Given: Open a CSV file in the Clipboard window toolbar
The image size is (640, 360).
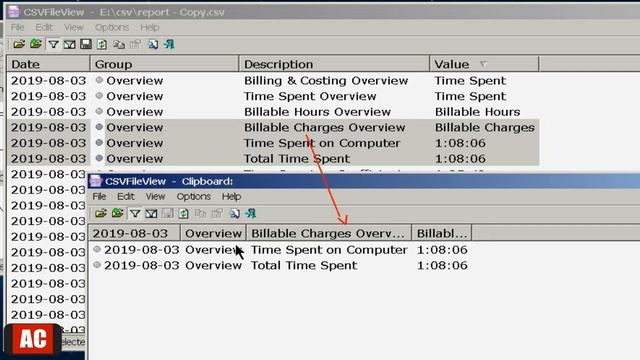Looking at the screenshot, I should (101, 213).
